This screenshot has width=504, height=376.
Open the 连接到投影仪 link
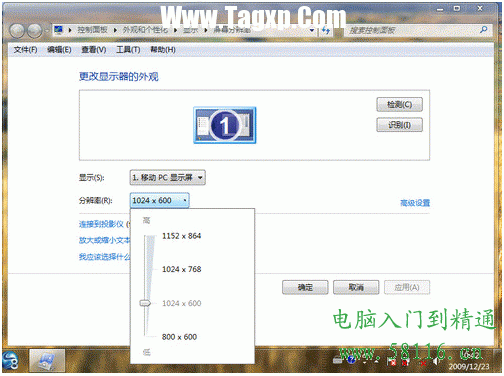[x=101, y=224]
